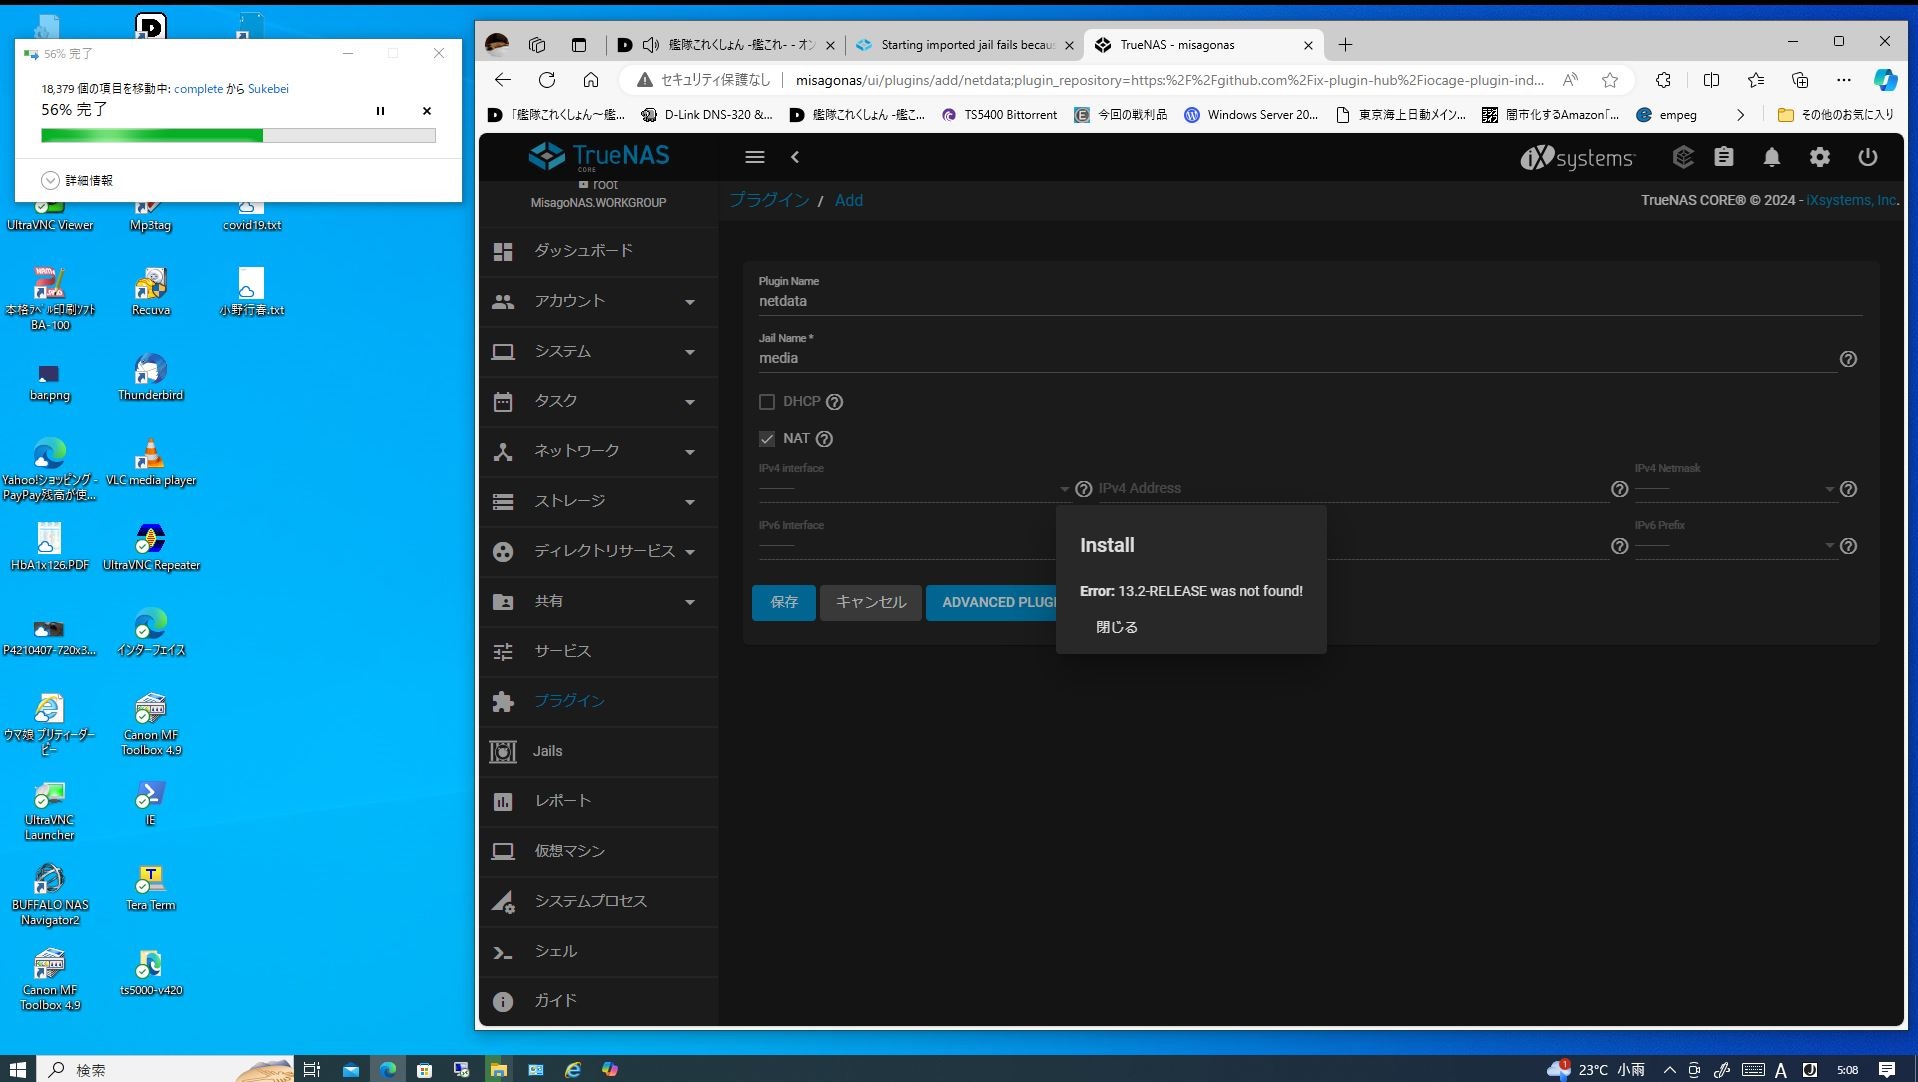The width and height of the screenshot is (1918, 1082).
Task: Open the D-Link DNS-320 bookmark
Action: pos(707,115)
